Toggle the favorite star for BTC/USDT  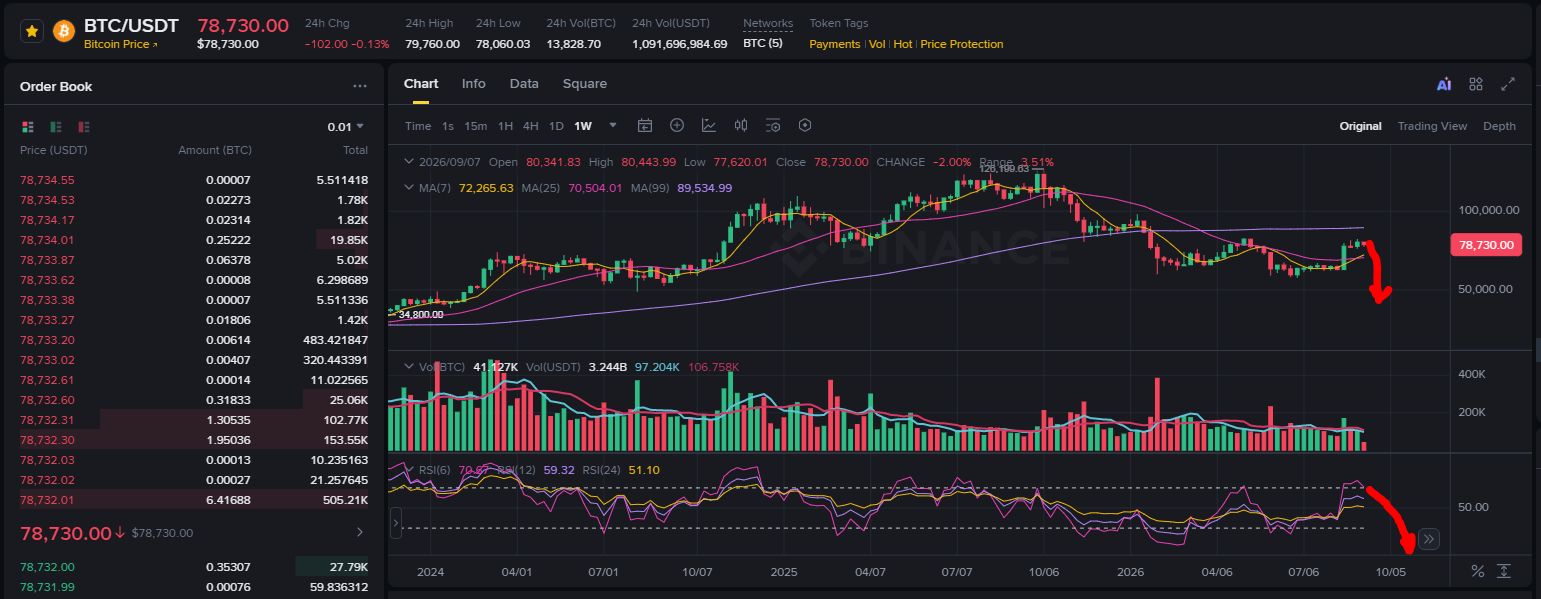(x=32, y=32)
